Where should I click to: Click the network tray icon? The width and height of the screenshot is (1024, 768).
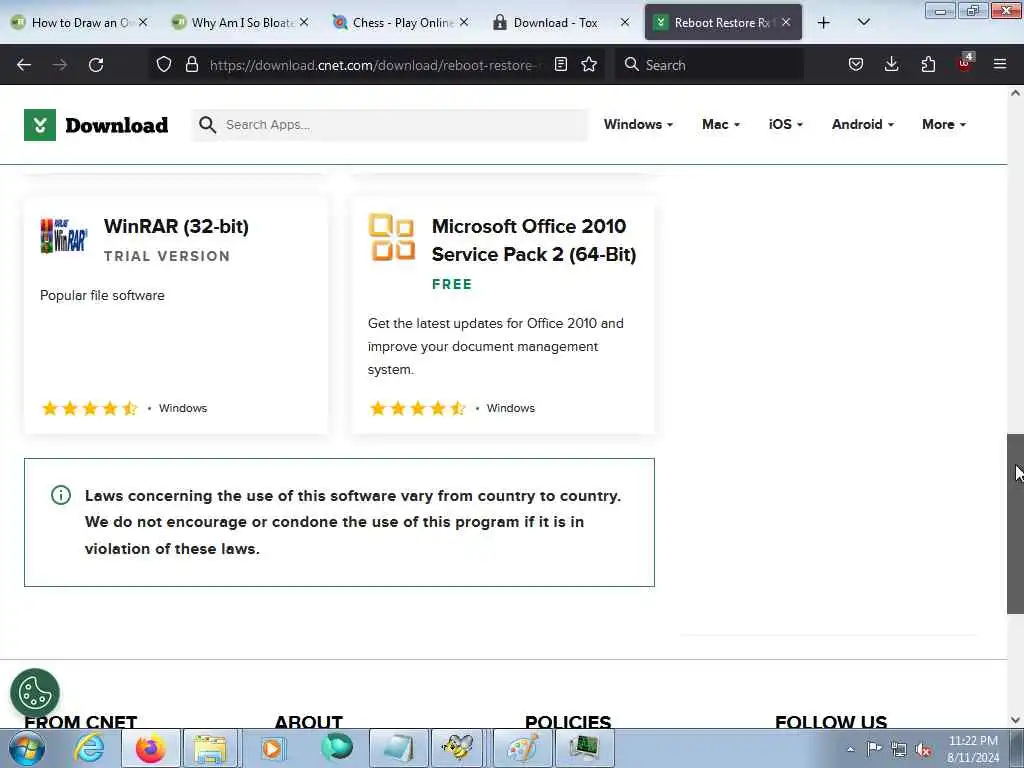coord(899,750)
